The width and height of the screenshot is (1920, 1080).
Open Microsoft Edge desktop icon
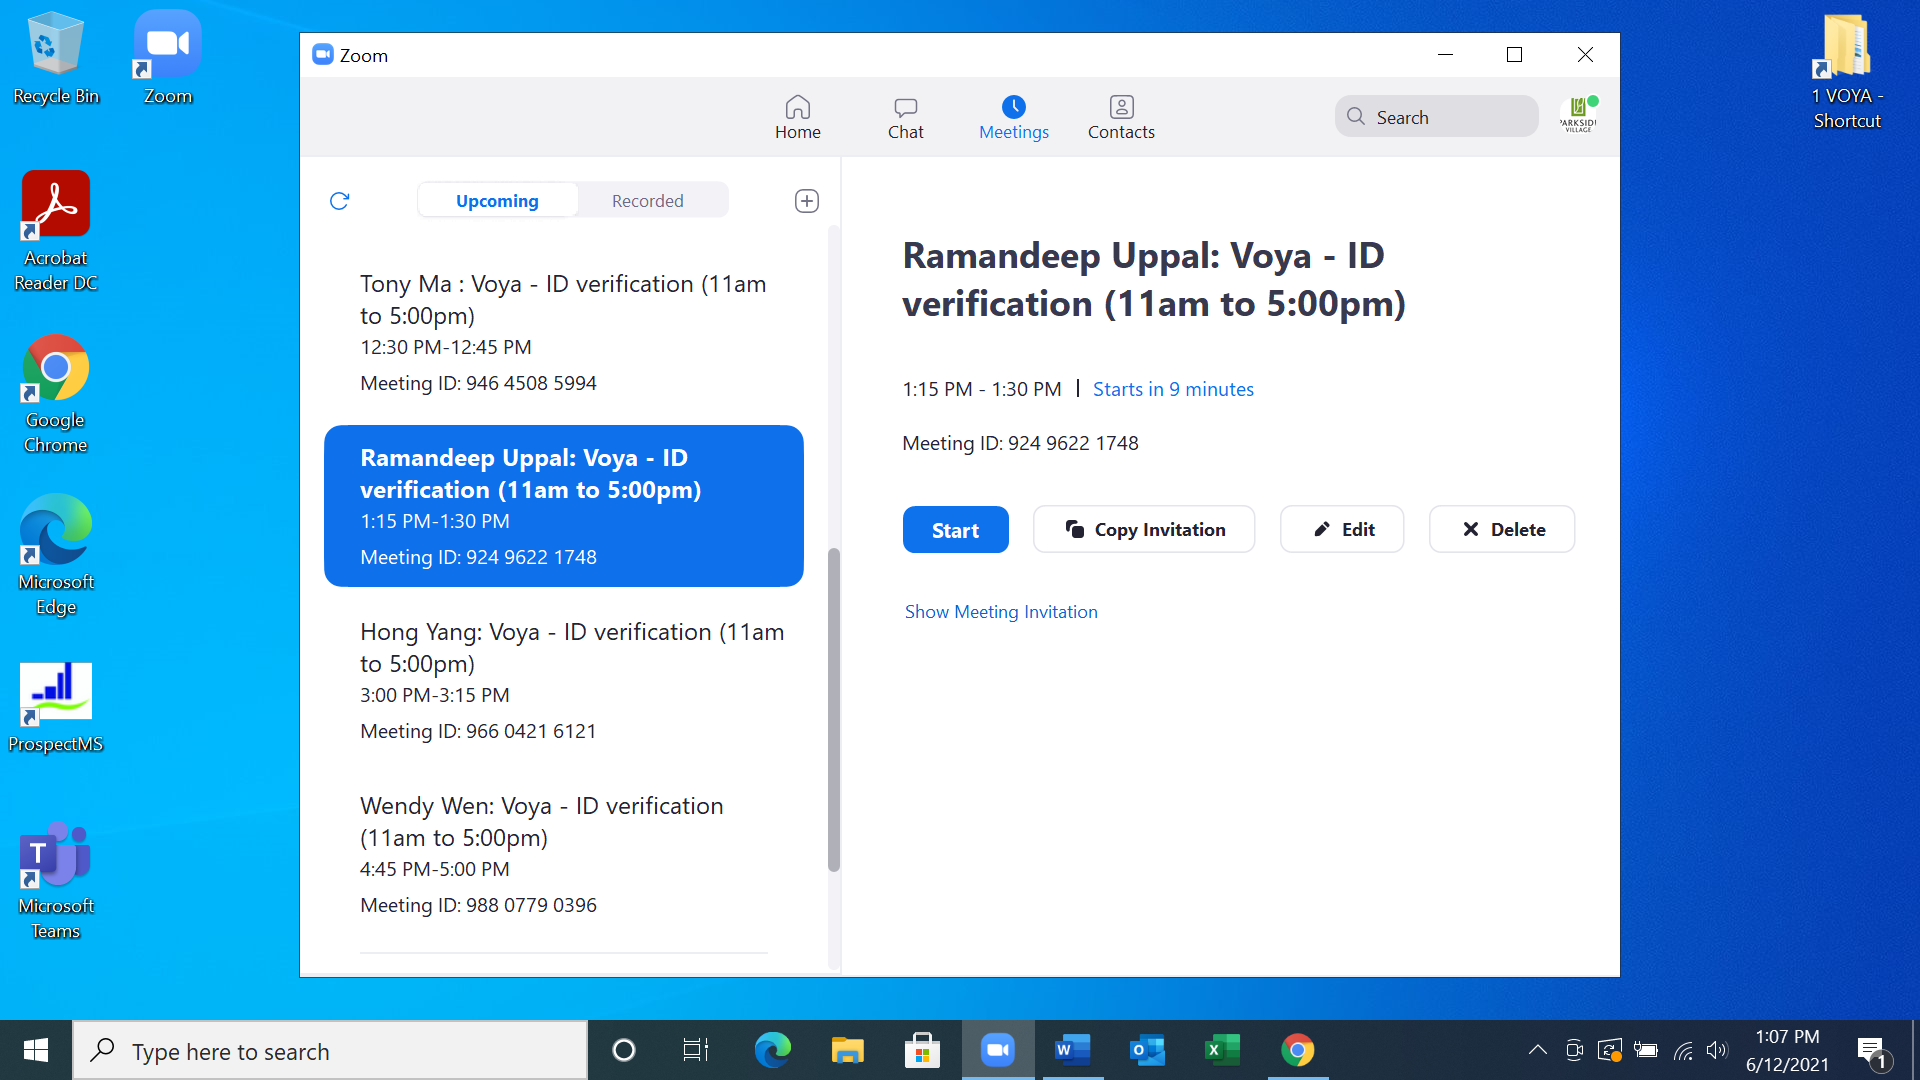tap(56, 556)
